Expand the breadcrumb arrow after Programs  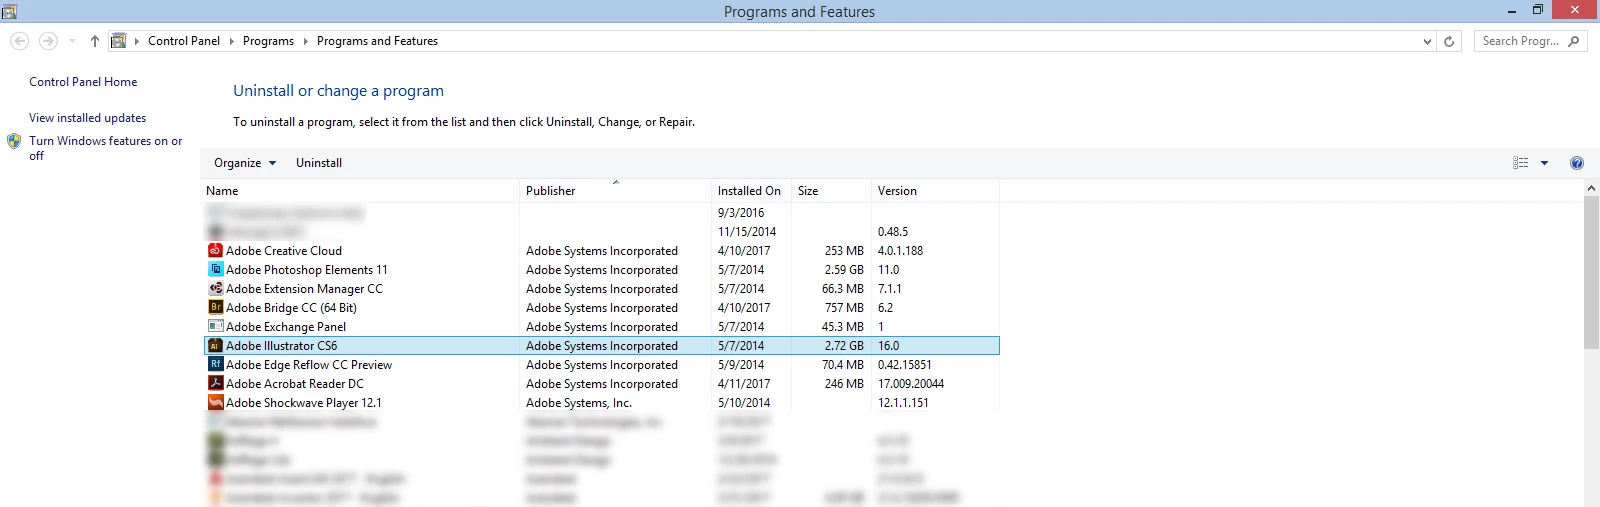click(306, 41)
